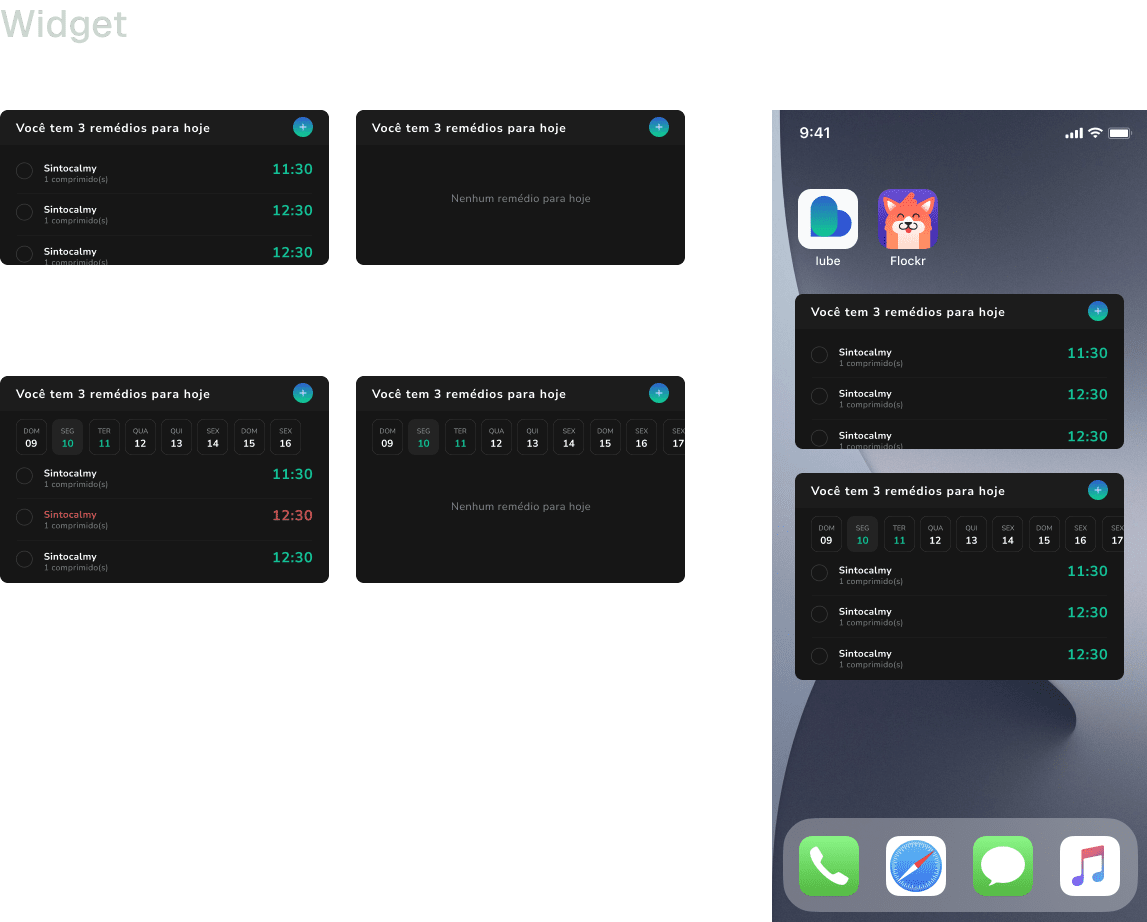1147x922 pixels.
Task: Open the Phone app in the dock
Action: [x=828, y=866]
